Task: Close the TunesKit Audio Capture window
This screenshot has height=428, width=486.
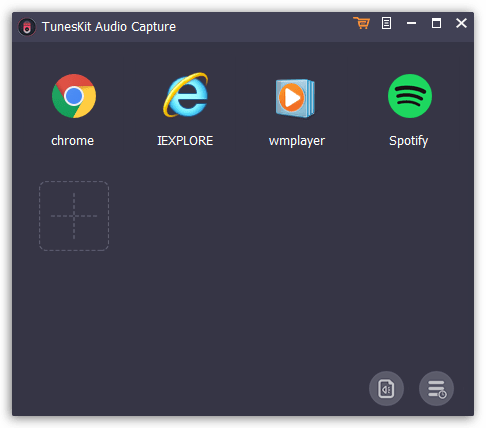Action: click(461, 23)
